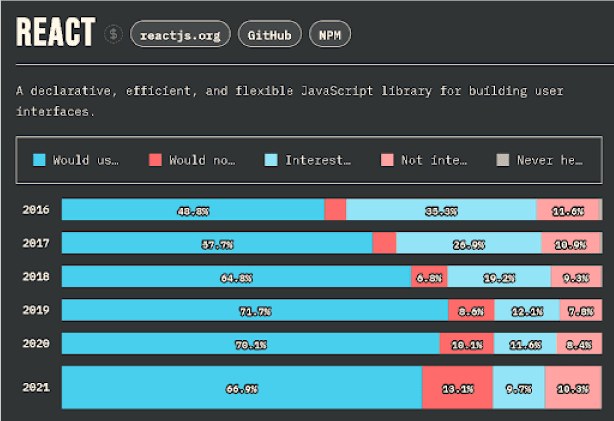
Task: Click the blue 'Would use' color swatch
Action: (x=40, y=160)
